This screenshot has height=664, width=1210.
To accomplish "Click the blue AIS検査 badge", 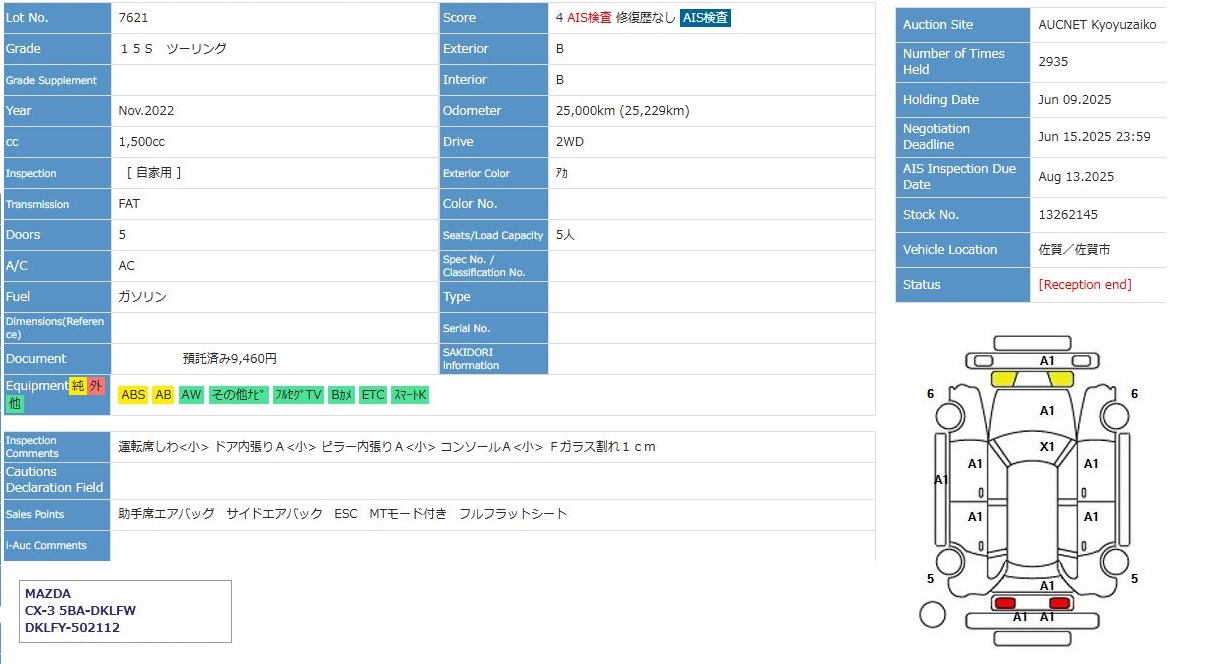I will point(705,18).
